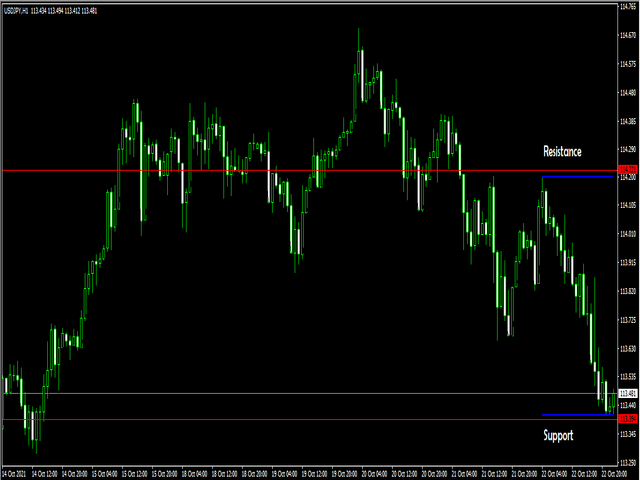Click the 113.250 price axis label
This screenshot has width=640, height=480.
tap(628, 463)
